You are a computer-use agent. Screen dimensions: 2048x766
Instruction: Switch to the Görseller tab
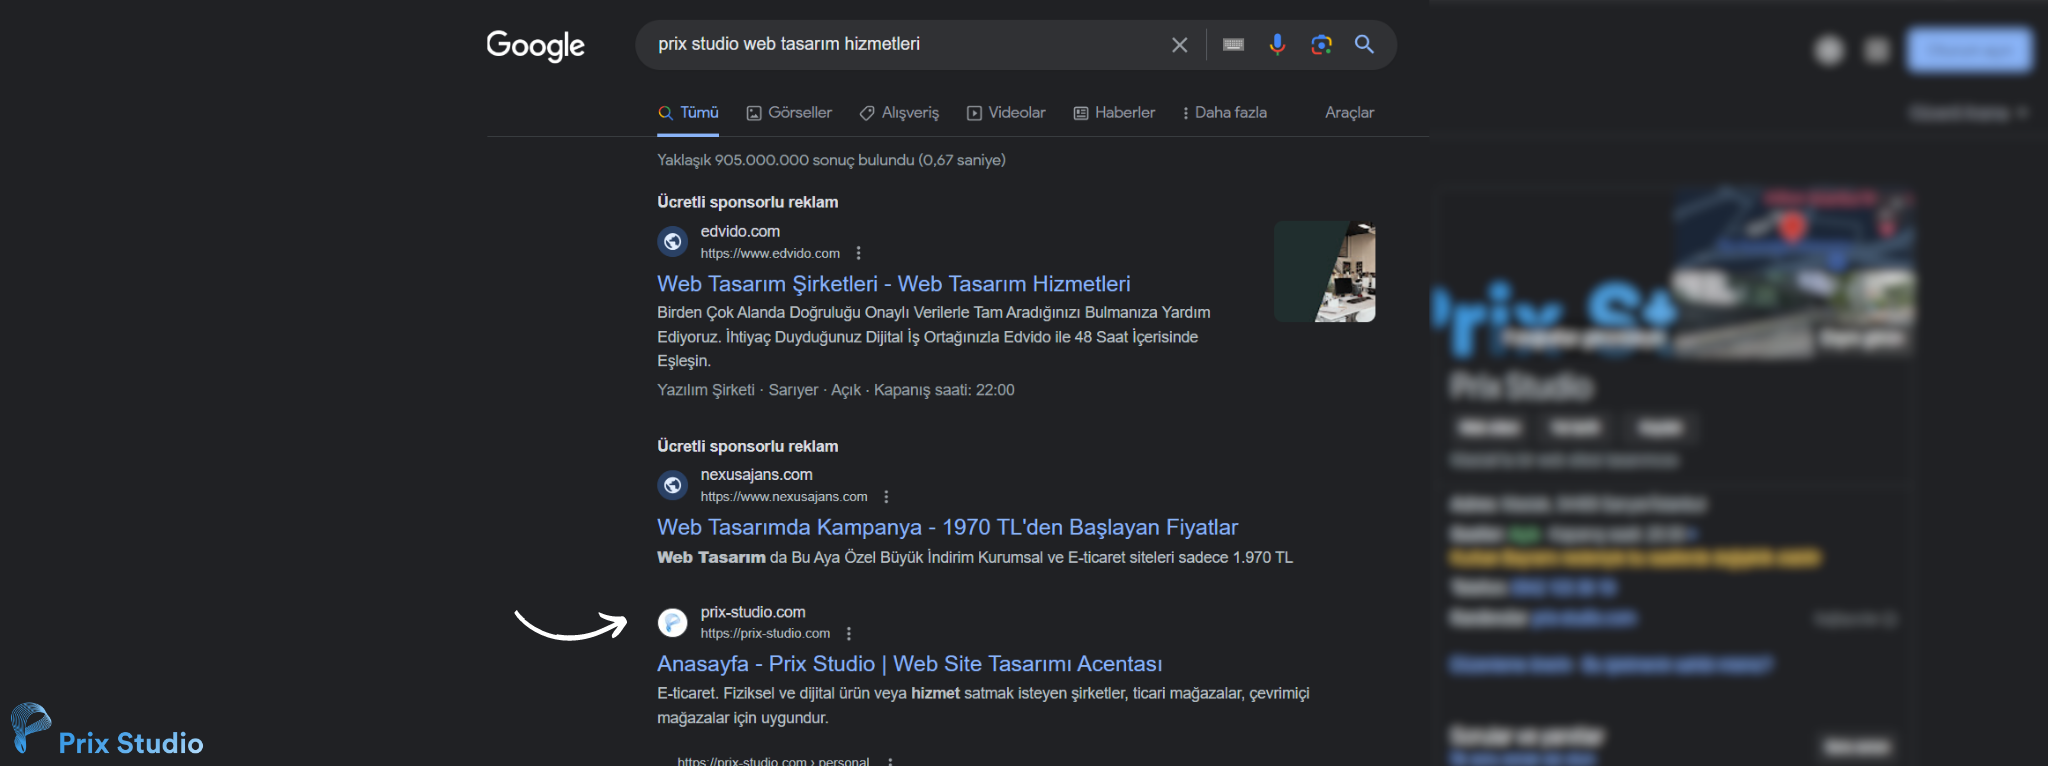coord(789,113)
